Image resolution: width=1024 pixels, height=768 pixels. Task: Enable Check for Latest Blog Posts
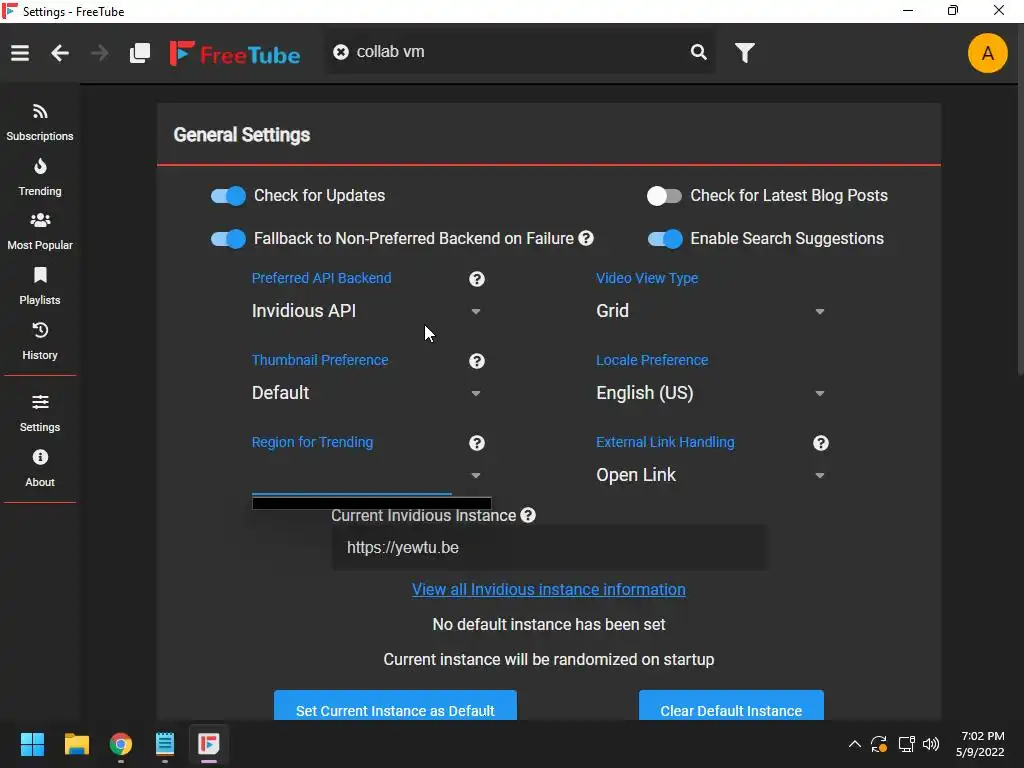pyautogui.click(x=664, y=196)
